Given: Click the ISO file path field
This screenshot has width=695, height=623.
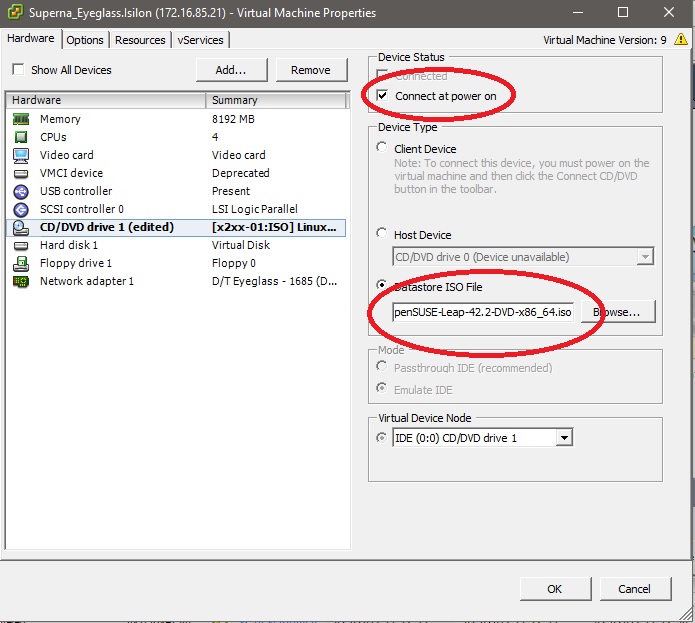Looking at the screenshot, I should pos(483,312).
